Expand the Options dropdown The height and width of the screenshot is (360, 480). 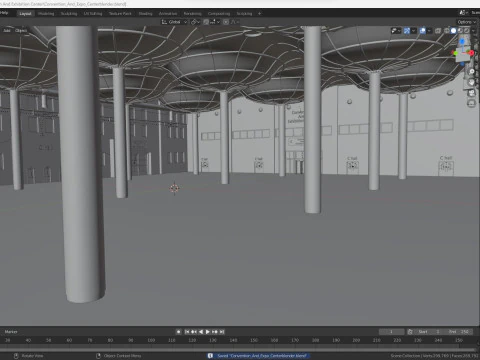click(466, 22)
